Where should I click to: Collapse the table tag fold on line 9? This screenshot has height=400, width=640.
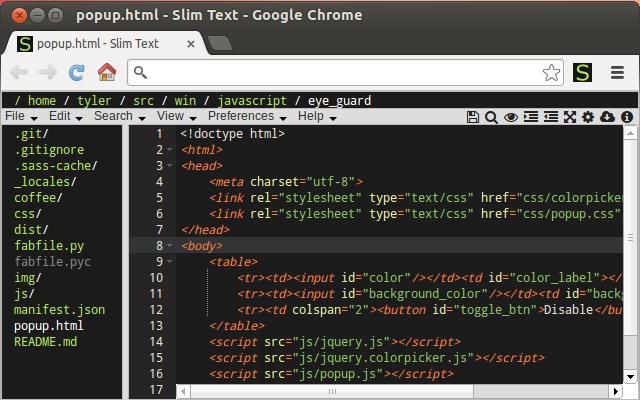point(170,262)
